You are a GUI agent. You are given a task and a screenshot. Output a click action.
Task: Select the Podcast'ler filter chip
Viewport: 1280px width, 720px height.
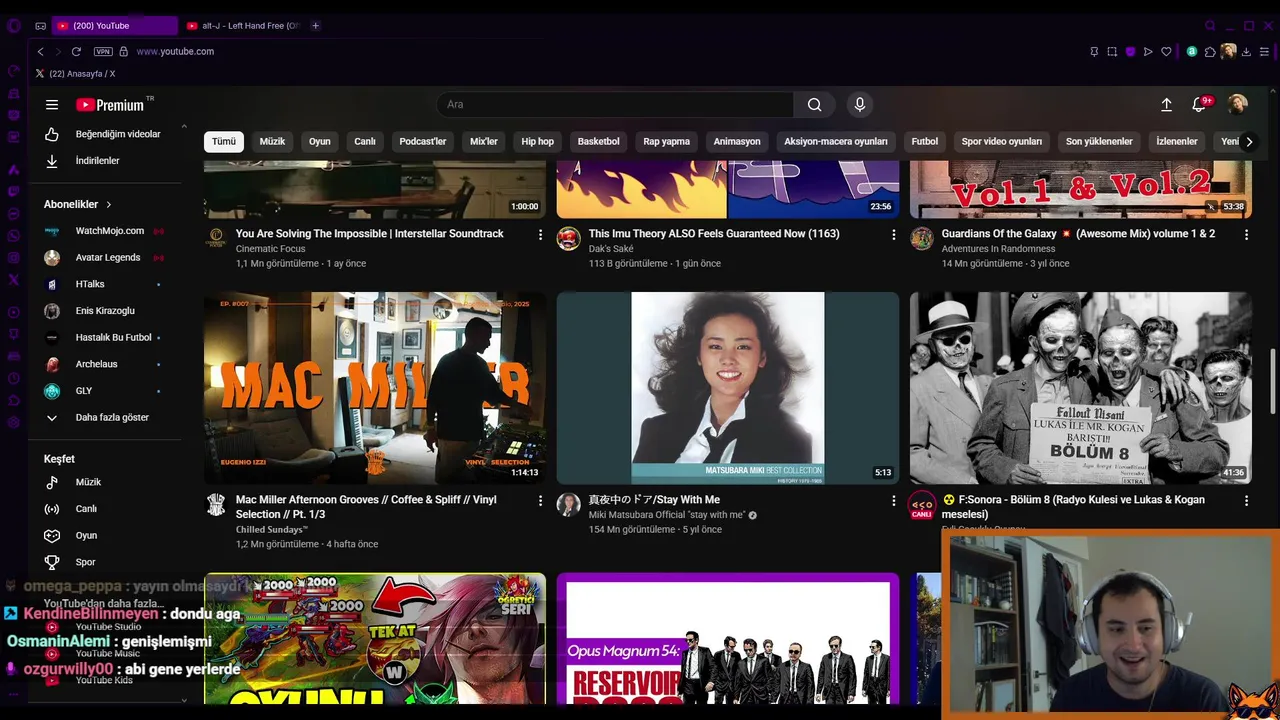pyautogui.click(x=422, y=141)
